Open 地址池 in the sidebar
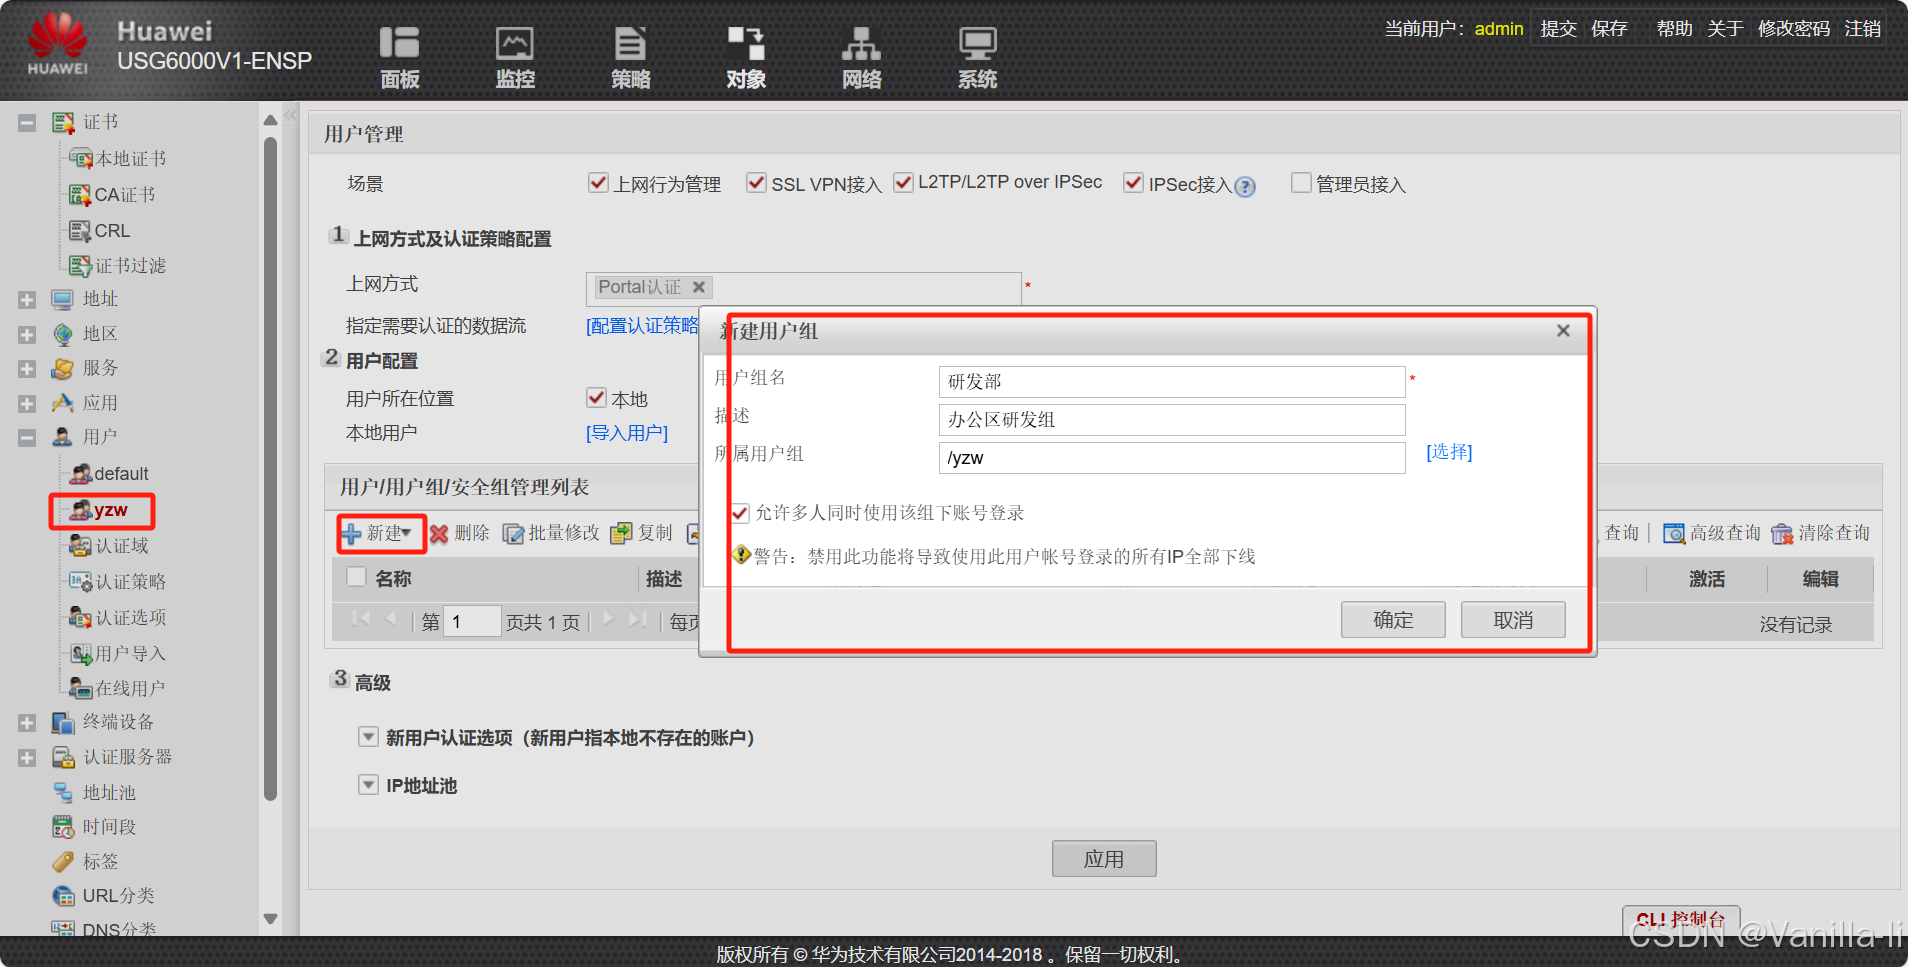Screen dimensions: 1908x967 coord(109,793)
